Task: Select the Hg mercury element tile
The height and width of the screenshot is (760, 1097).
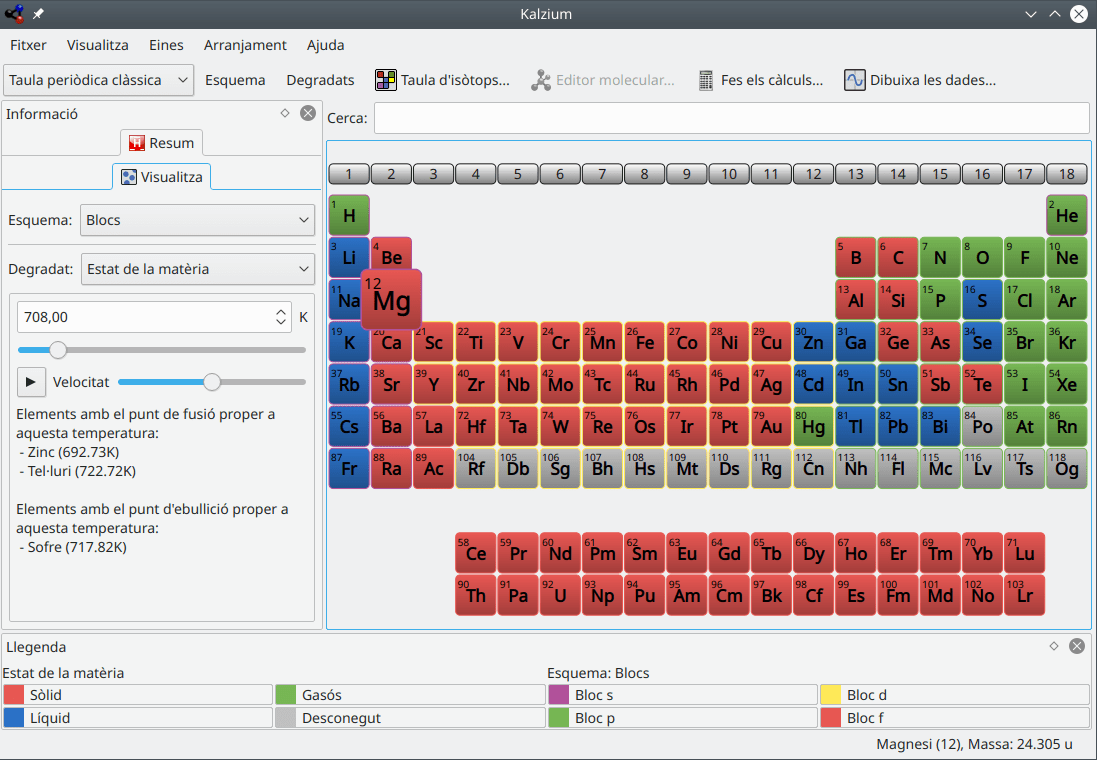Action: click(x=814, y=426)
